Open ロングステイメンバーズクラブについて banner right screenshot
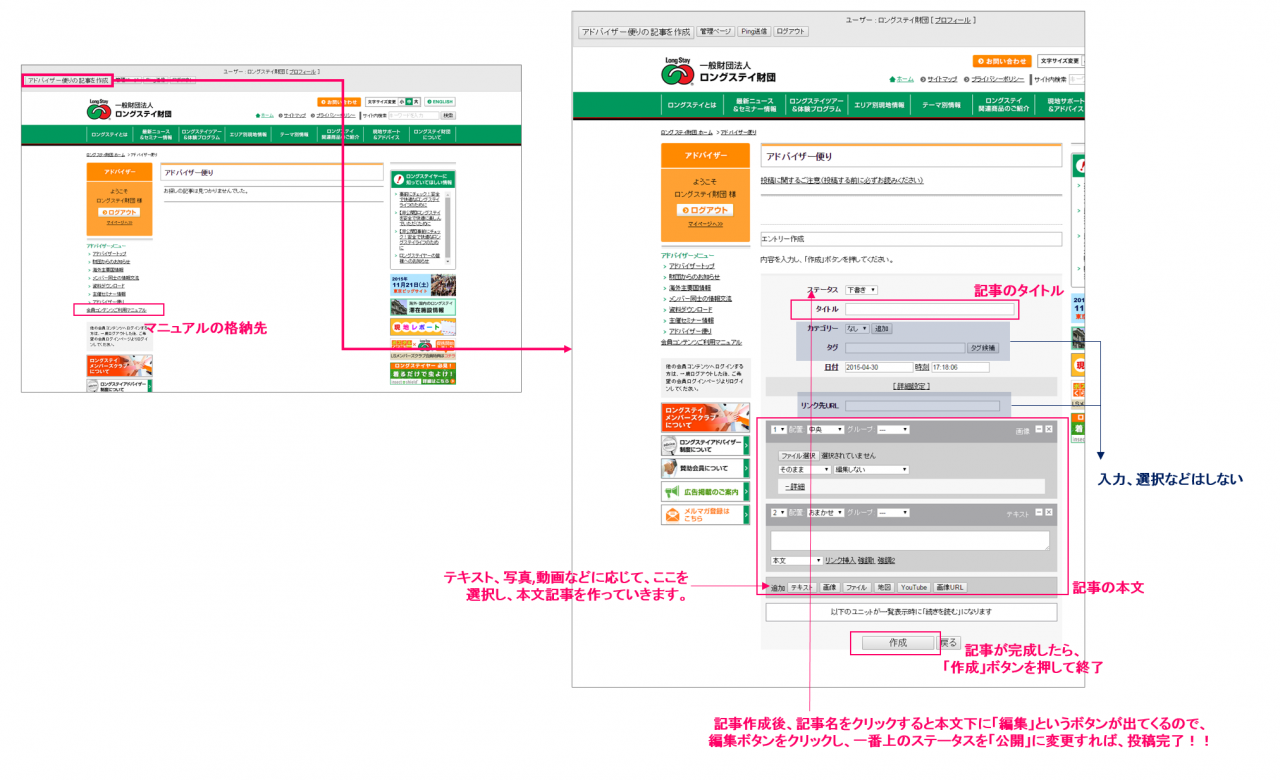 pos(705,417)
